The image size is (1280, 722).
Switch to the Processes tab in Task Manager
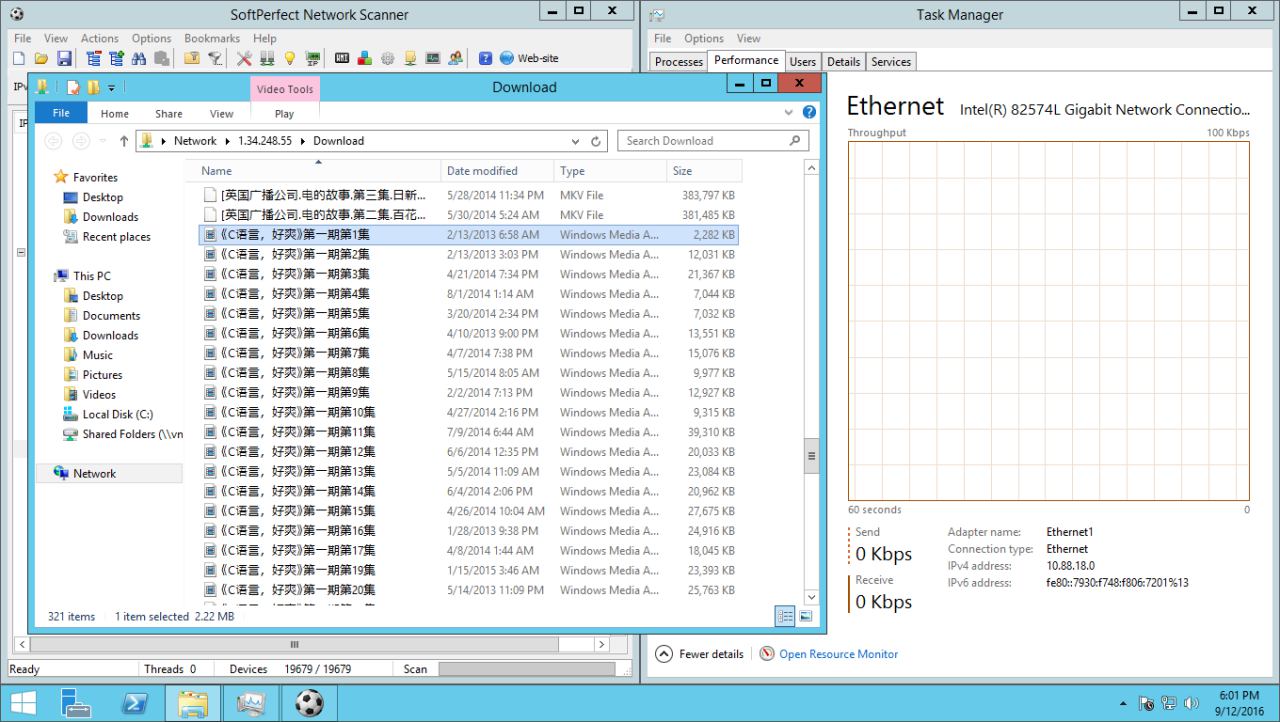(679, 62)
